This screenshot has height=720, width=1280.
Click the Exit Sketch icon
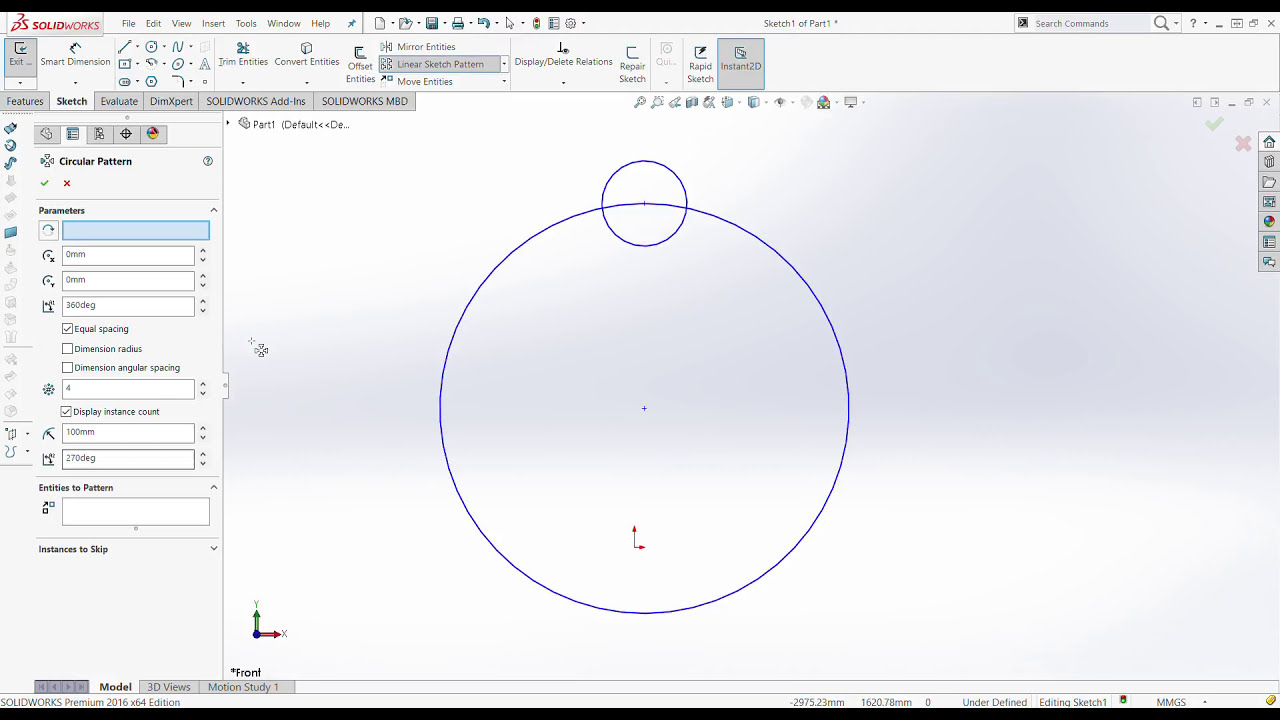tap(20, 54)
